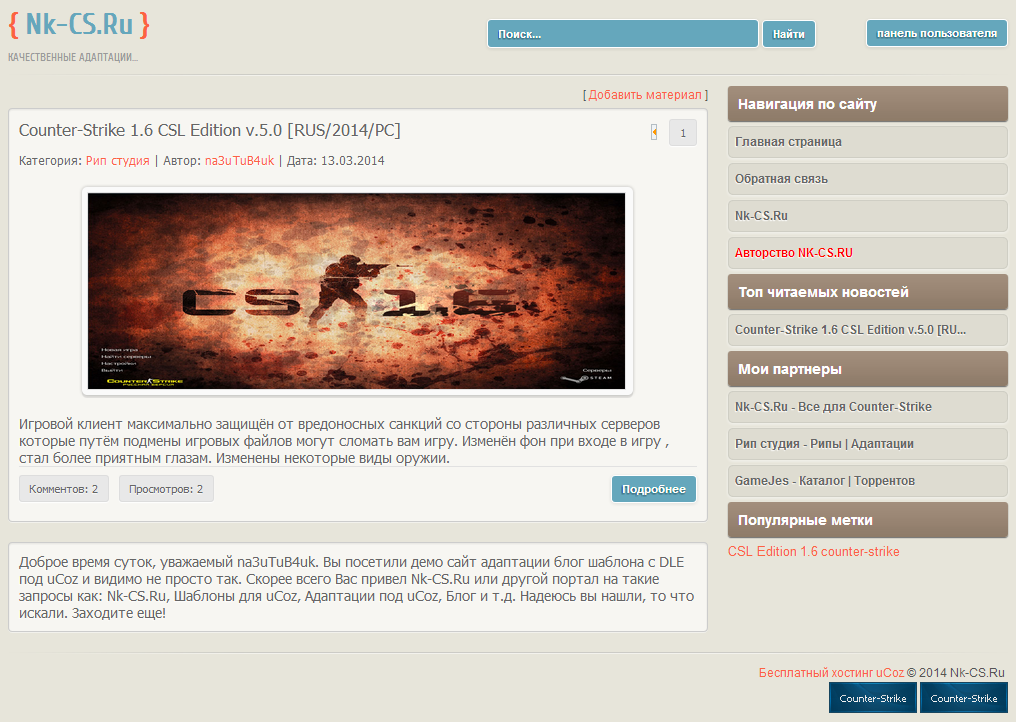Screen dimensions: 1016x722
Task: Visit partner GameJes - Каталог | Торрентов
Action: 868,480
